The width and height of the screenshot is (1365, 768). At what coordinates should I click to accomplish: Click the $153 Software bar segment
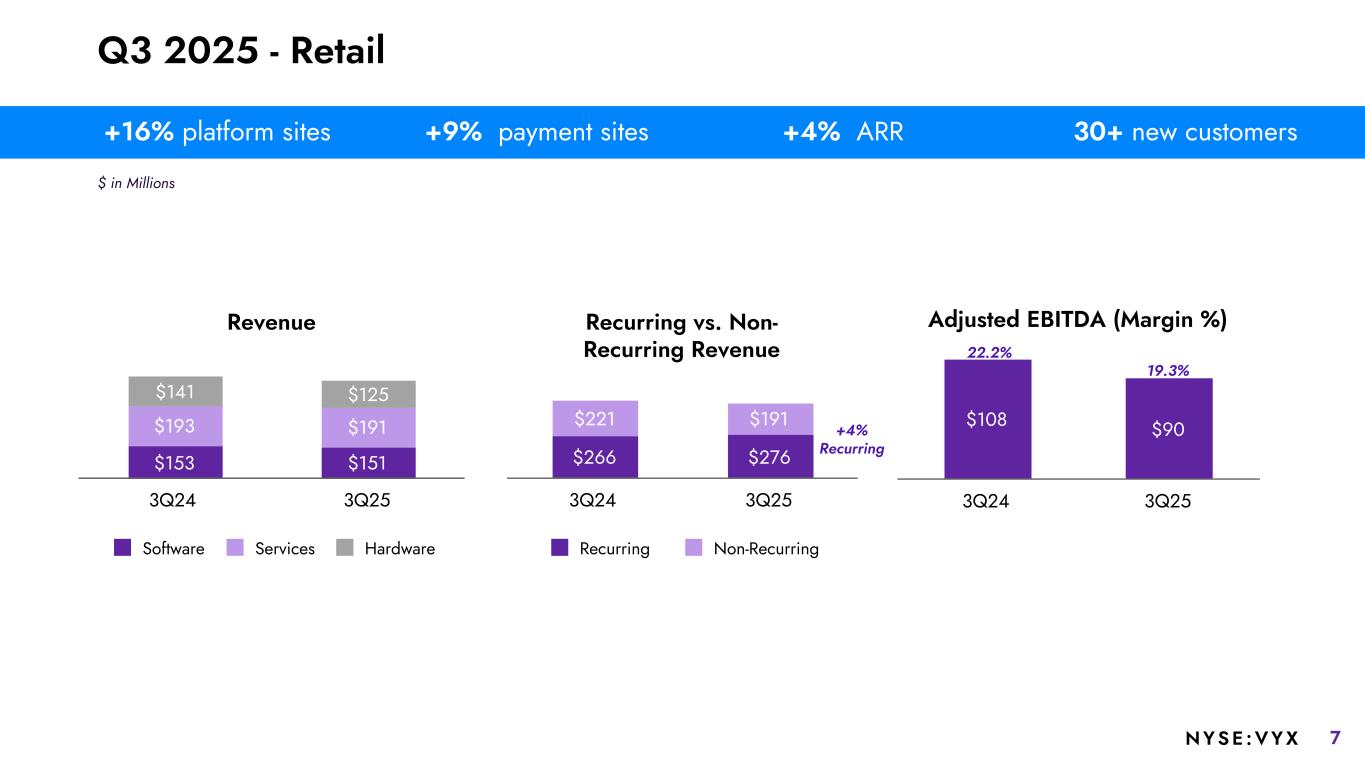click(175, 461)
